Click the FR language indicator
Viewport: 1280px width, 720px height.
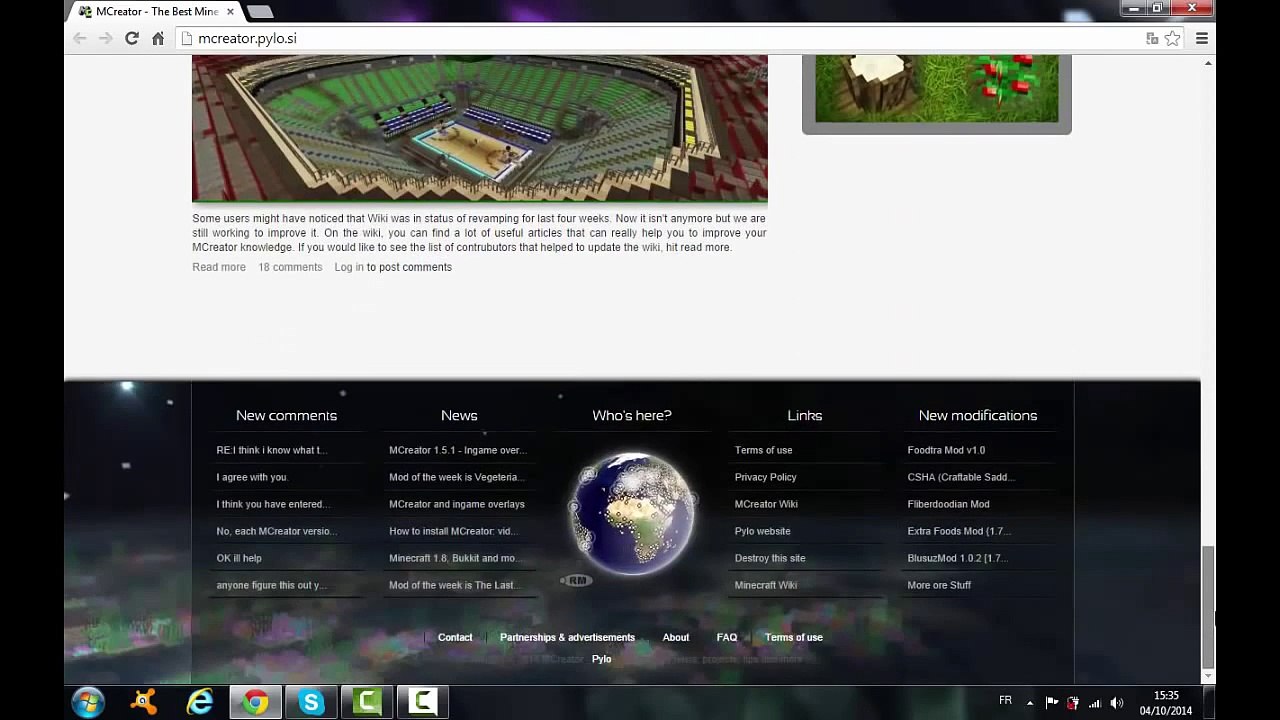[1005, 700]
